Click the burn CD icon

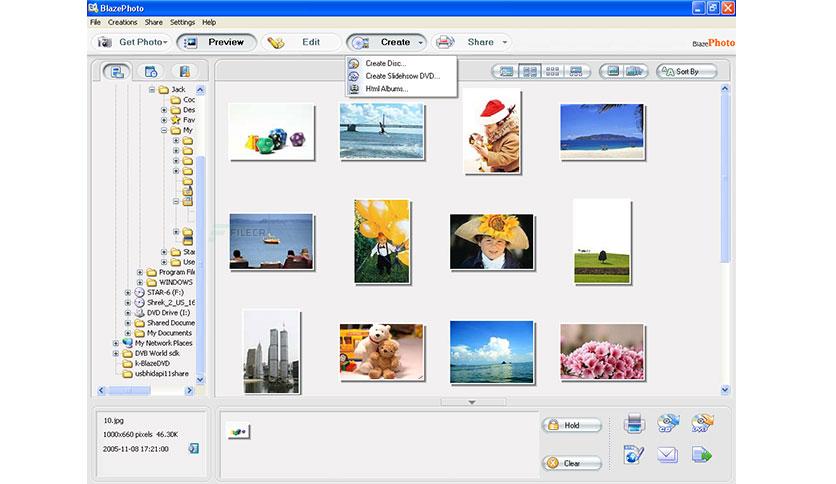tap(668, 423)
